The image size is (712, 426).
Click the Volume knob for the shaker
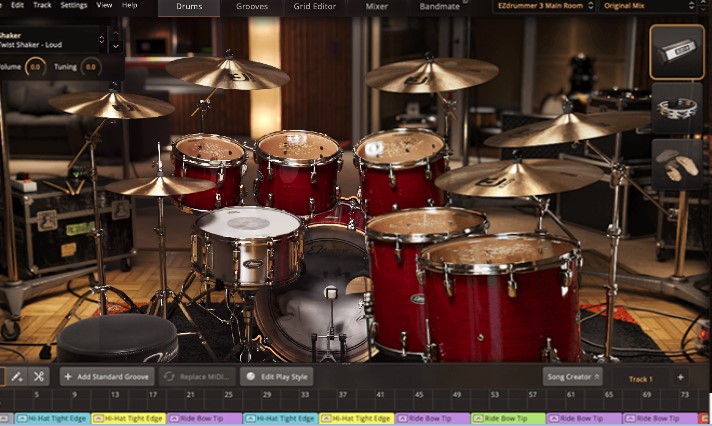(x=35, y=66)
